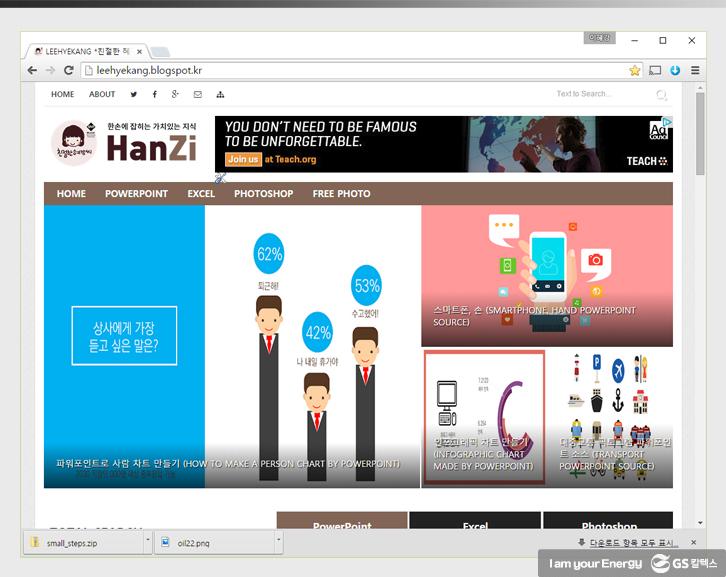This screenshot has height=577, width=726.
Task: Go to FREE PHOTO menu item
Action: tap(341, 194)
